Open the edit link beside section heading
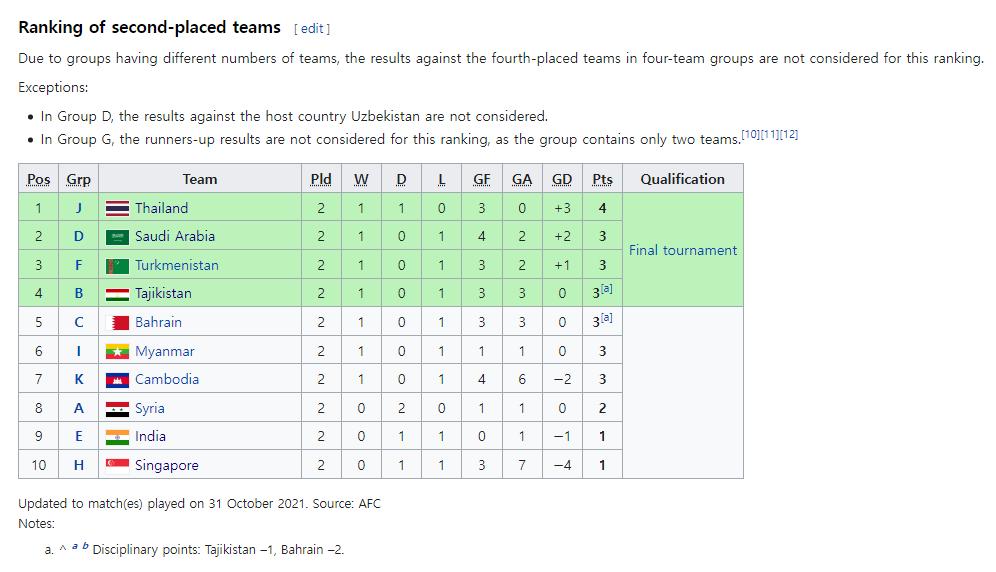 [x=312, y=29]
